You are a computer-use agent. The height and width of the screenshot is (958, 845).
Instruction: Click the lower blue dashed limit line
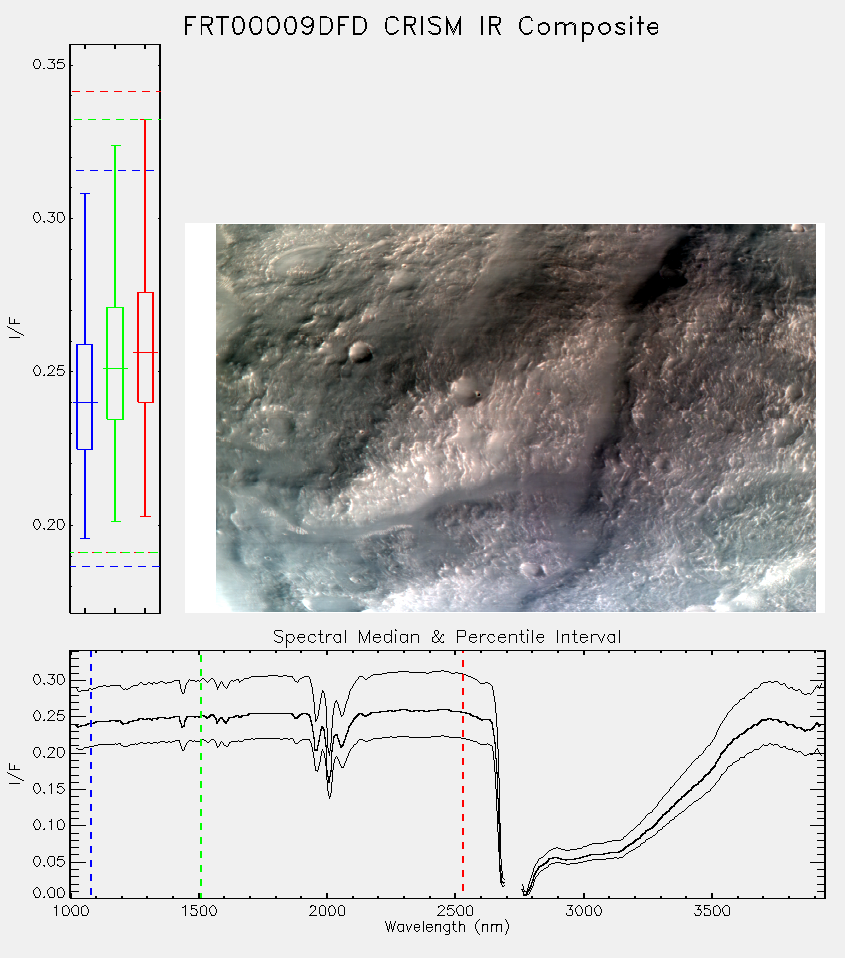pyautogui.click(x=115, y=566)
